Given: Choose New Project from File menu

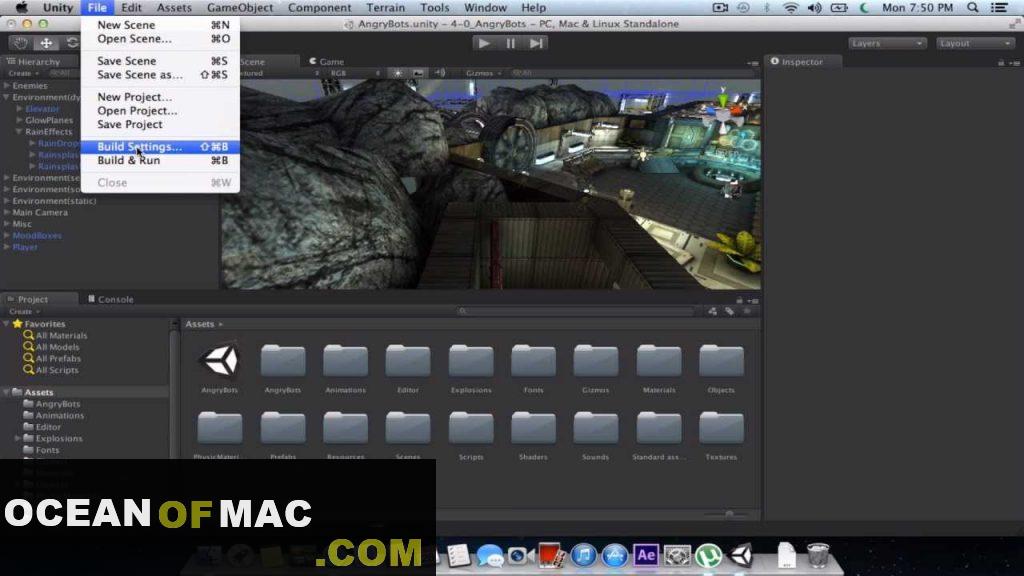Looking at the screenshot, I should point(161,97).
